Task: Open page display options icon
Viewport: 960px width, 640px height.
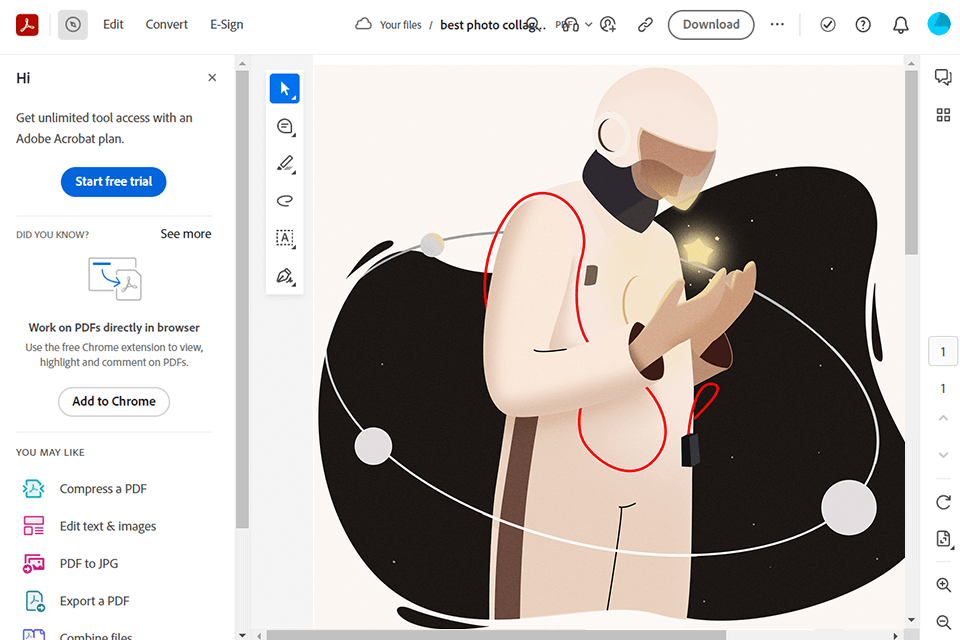Action: tap(943, 540)
